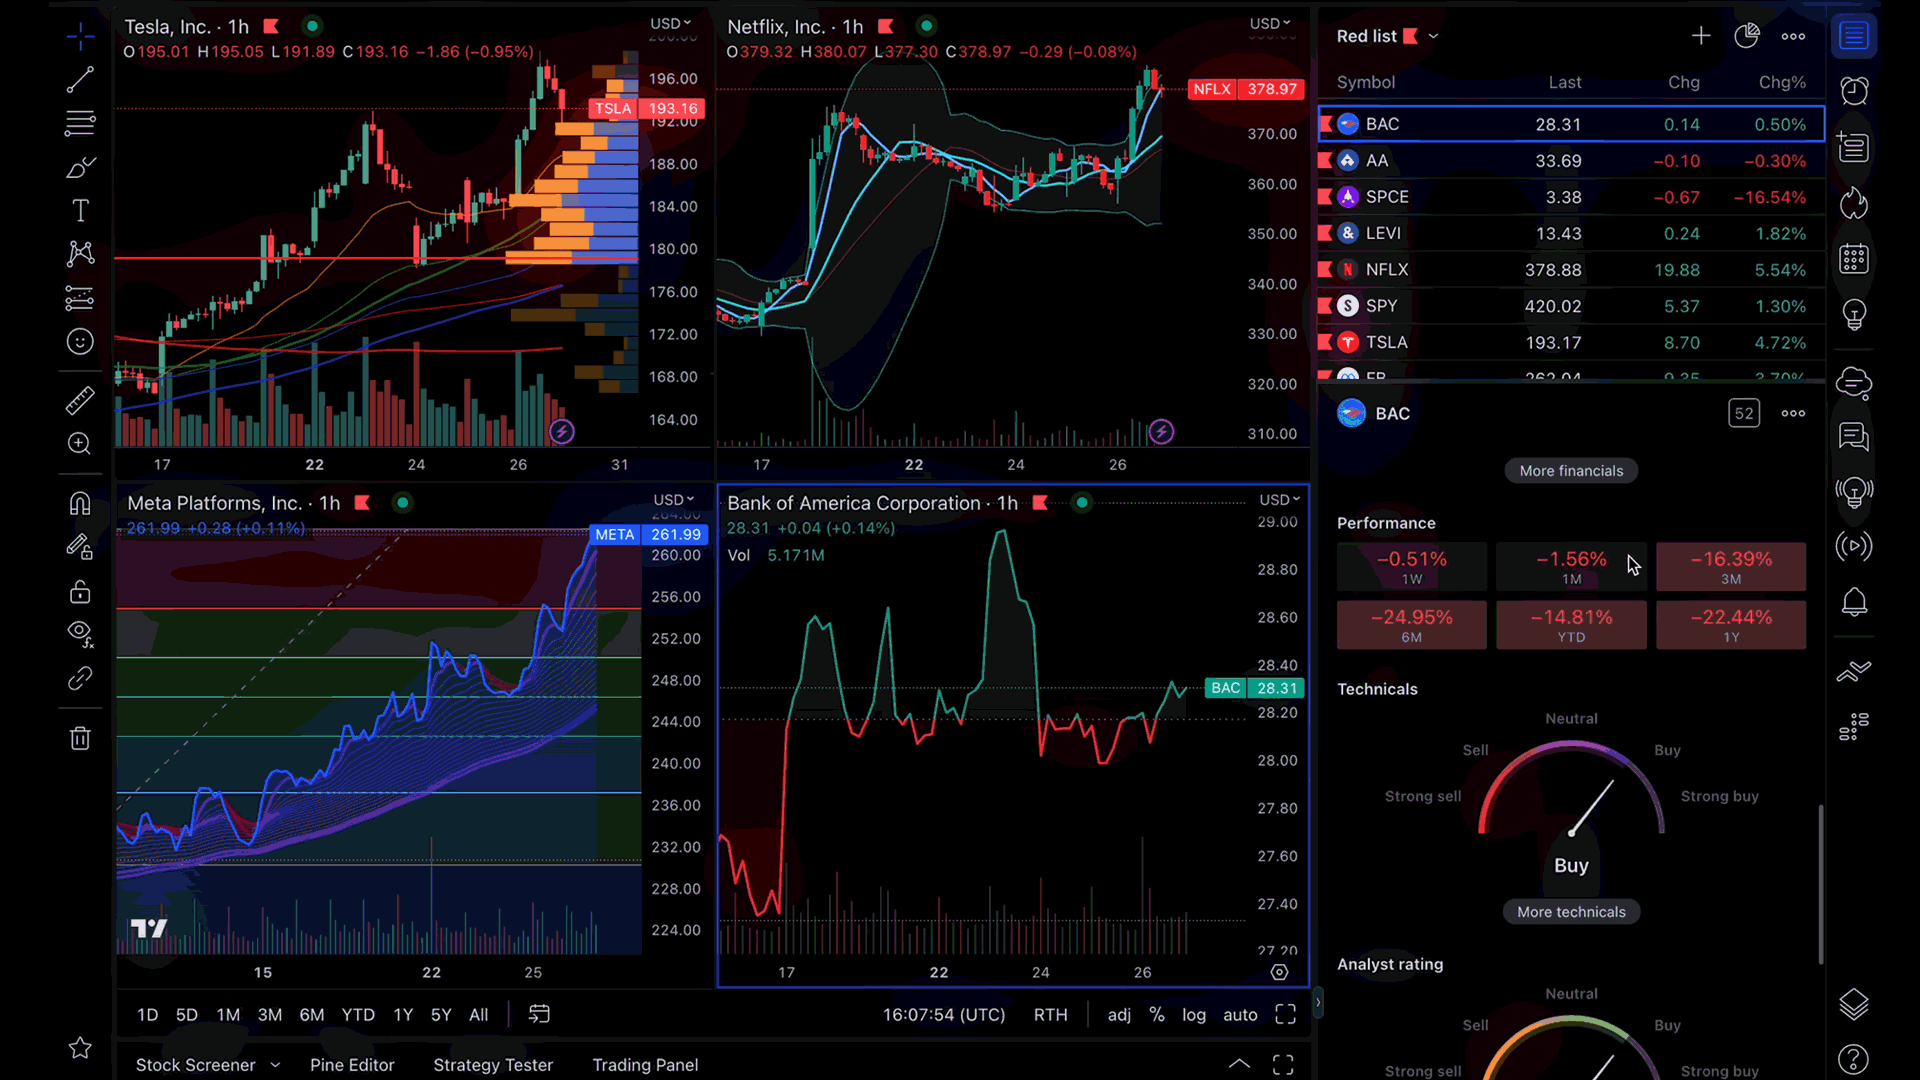1920x1080 pixels.
Task: Click the More financials button
Action: click(x=1571, y=471)
